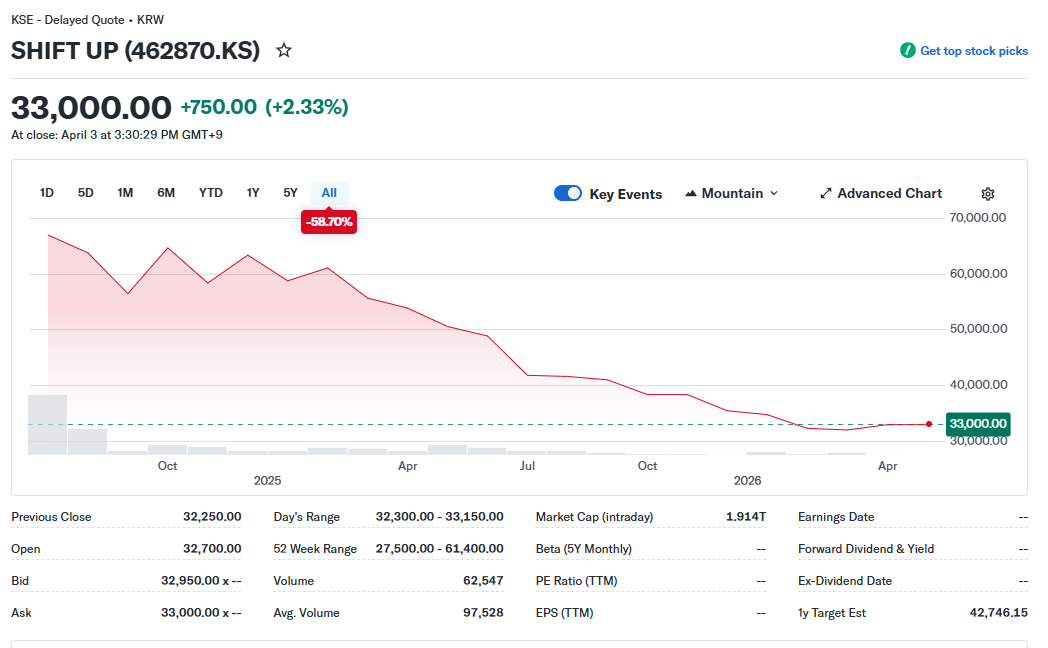The image size is (1048, 648).
Task: Click the KSE - Delayed Quote text
Action: point(68,20)
